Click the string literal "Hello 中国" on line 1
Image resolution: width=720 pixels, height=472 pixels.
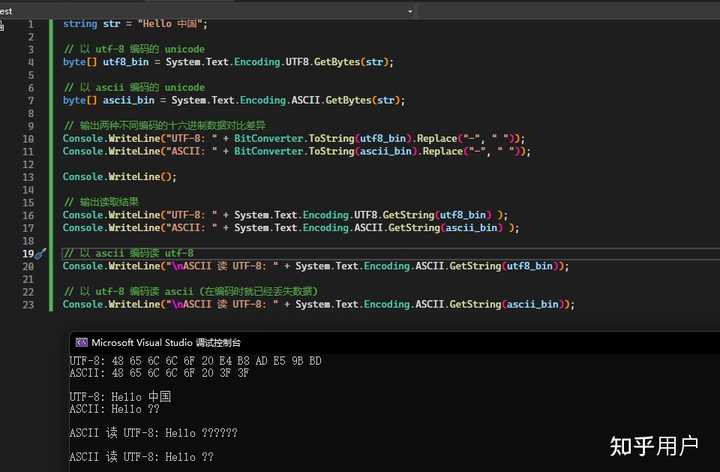pos(169,23)
